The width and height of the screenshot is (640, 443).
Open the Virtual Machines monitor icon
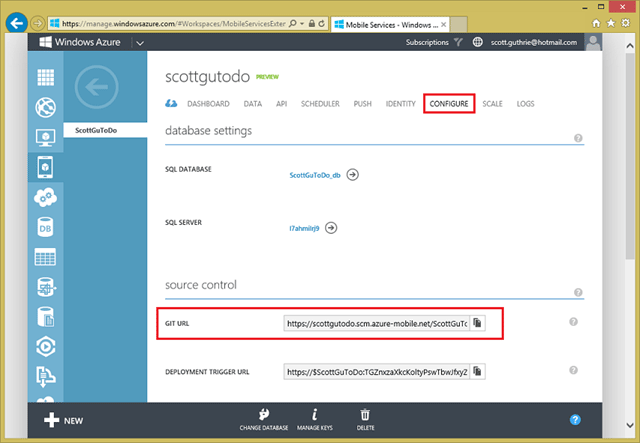point(45,138)
